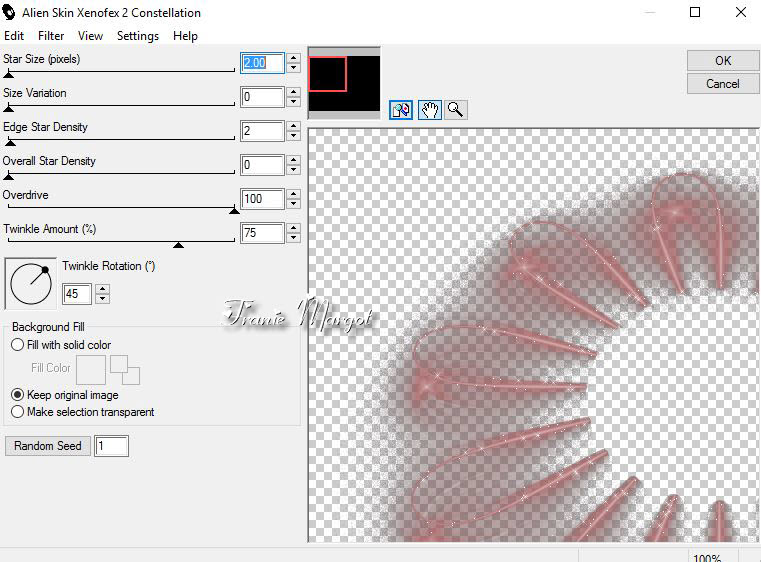The width and height of the screenshot is (761, 562).
Task: Click the Twinkle Amount slider handle
Action: (178, 244)
